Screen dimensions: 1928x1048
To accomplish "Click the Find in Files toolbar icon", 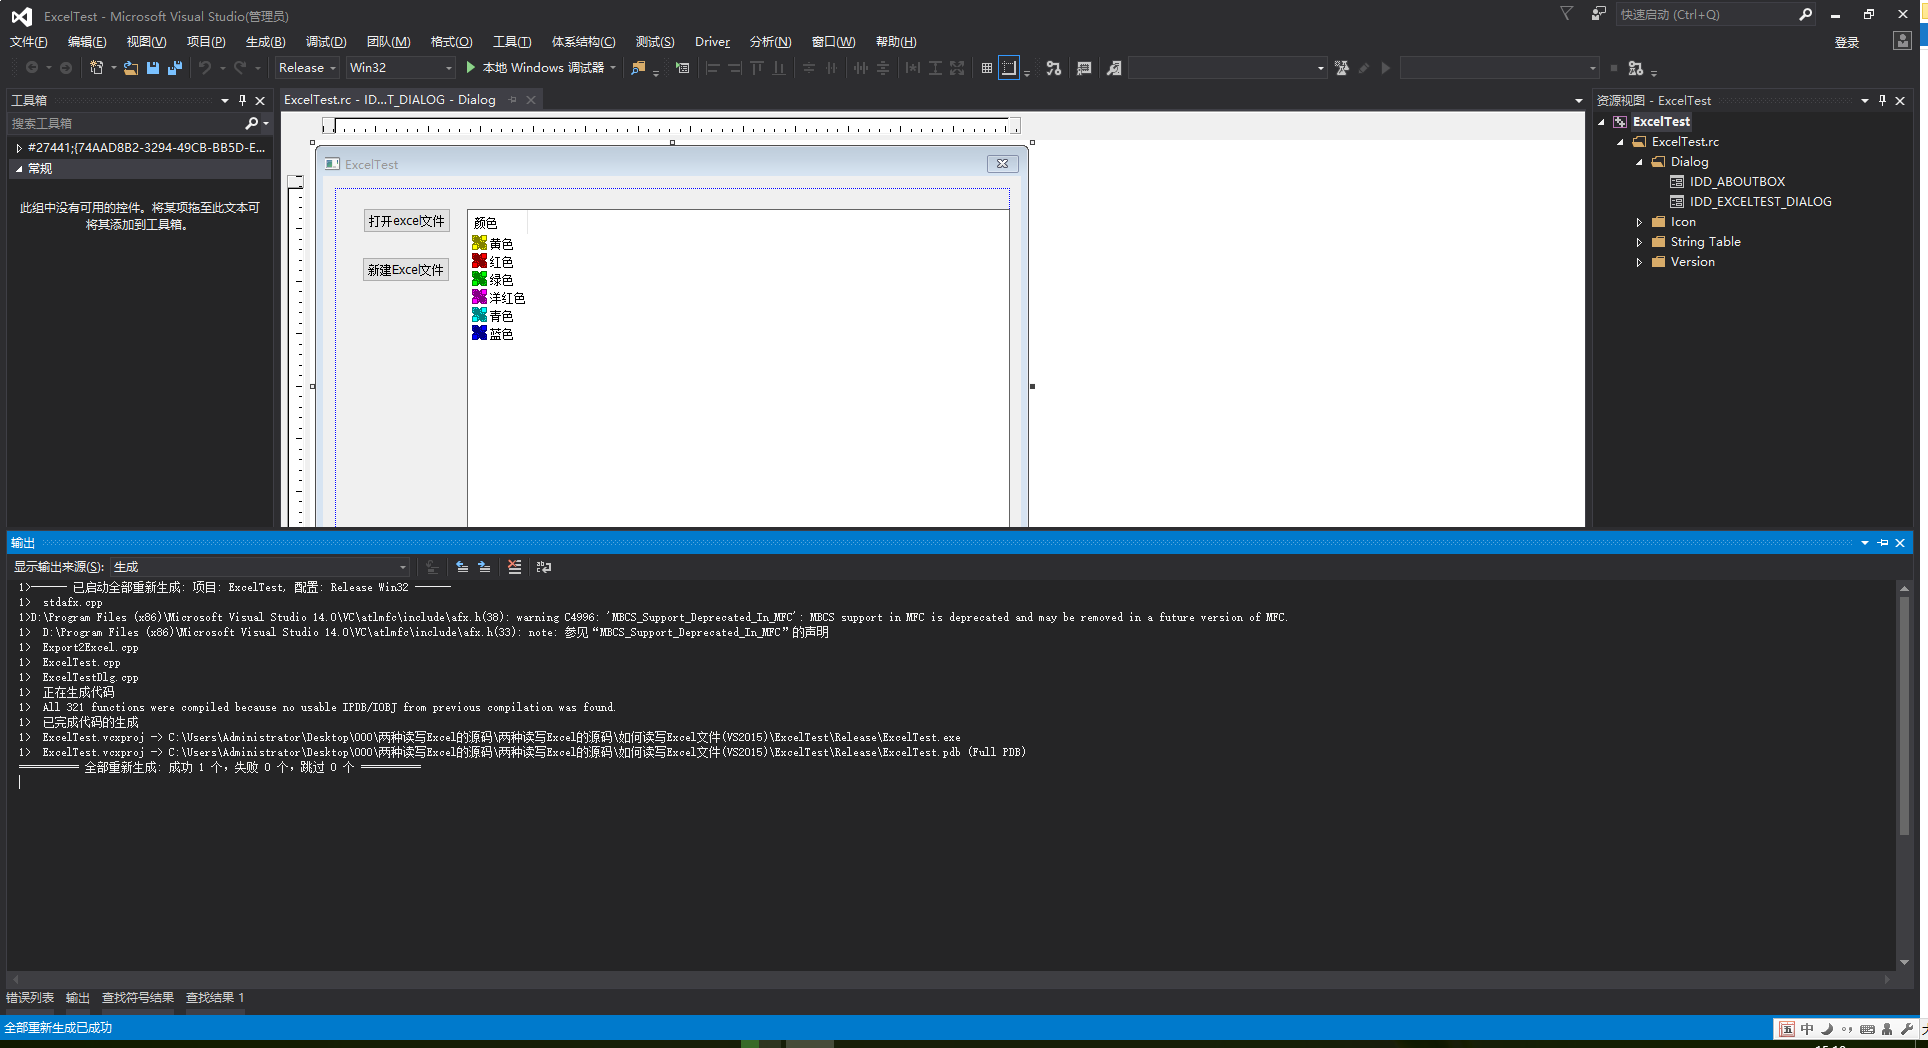I will 638,68.
